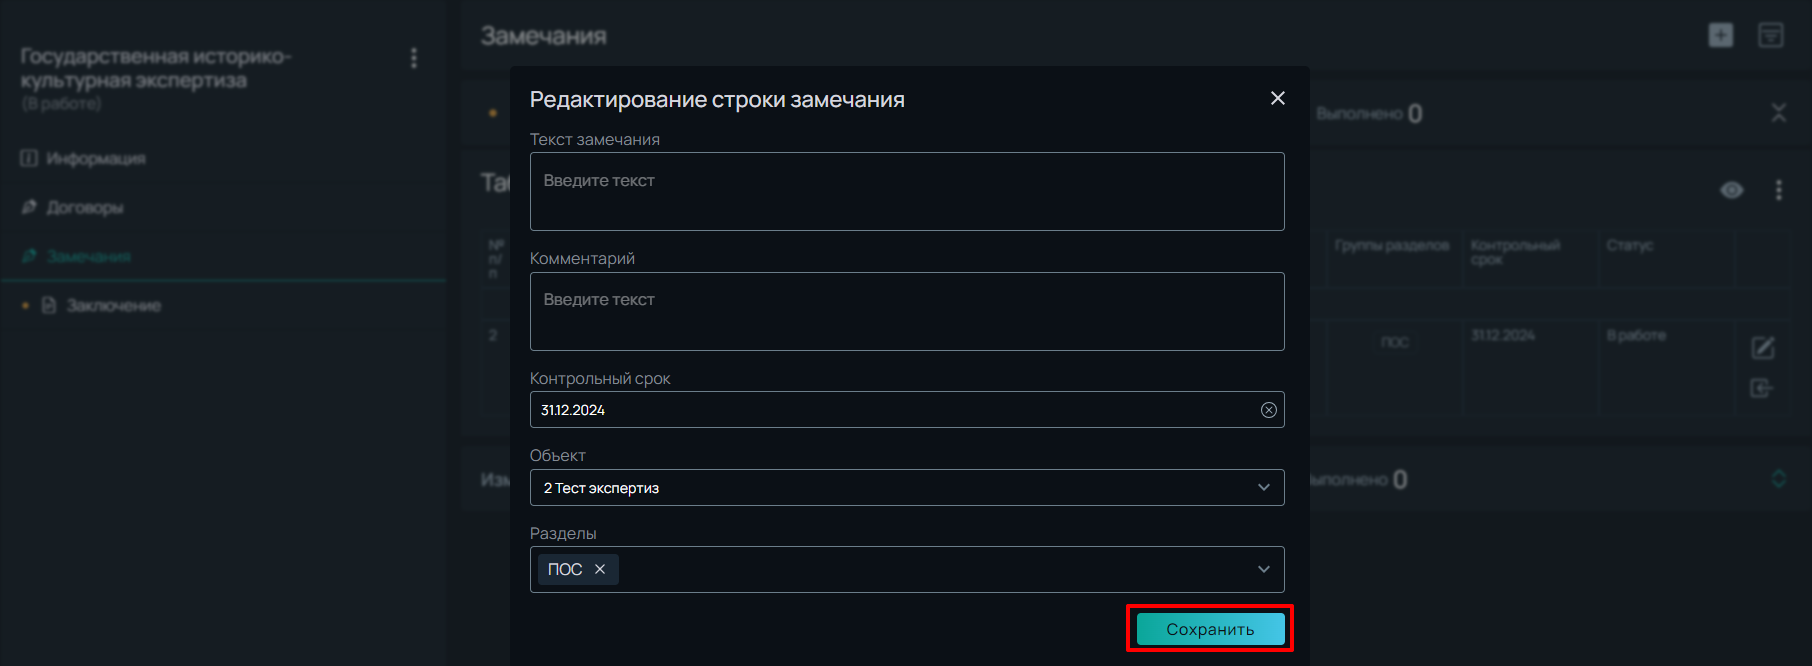Open the Объект dropdown

coord(907,487)
